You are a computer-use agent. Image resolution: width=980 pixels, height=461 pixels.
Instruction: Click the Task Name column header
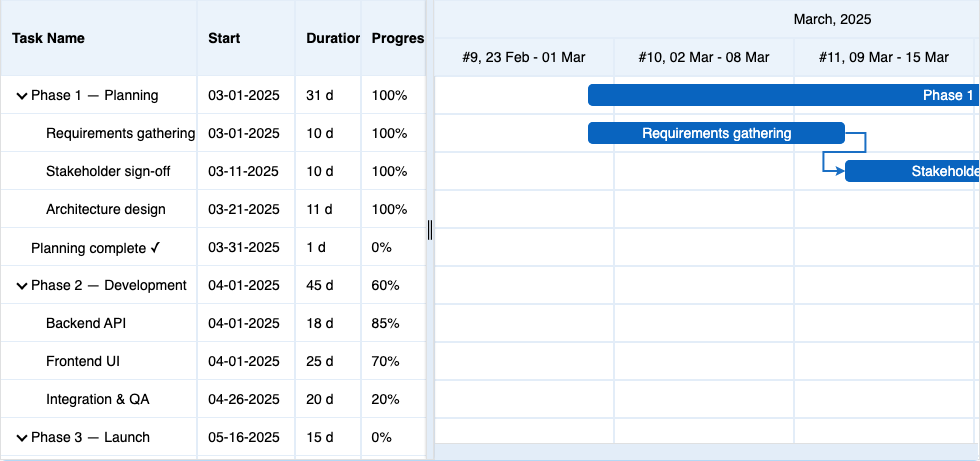[x=48, y=39]
